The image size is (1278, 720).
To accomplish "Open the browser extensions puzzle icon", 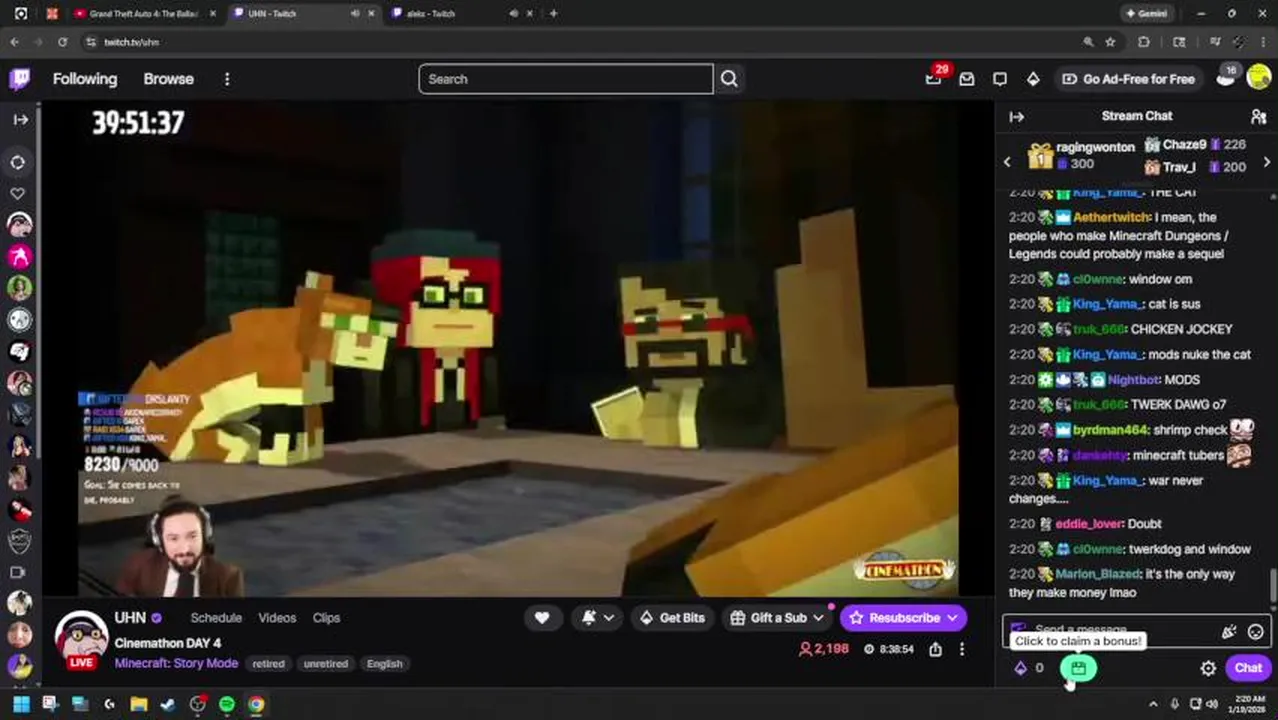I will pos(1144,42).
